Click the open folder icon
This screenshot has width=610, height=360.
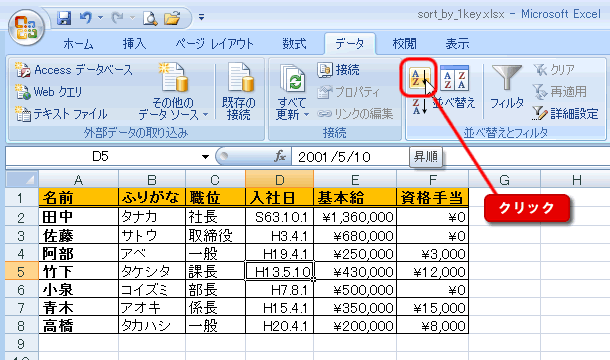(x=172, y=18)
